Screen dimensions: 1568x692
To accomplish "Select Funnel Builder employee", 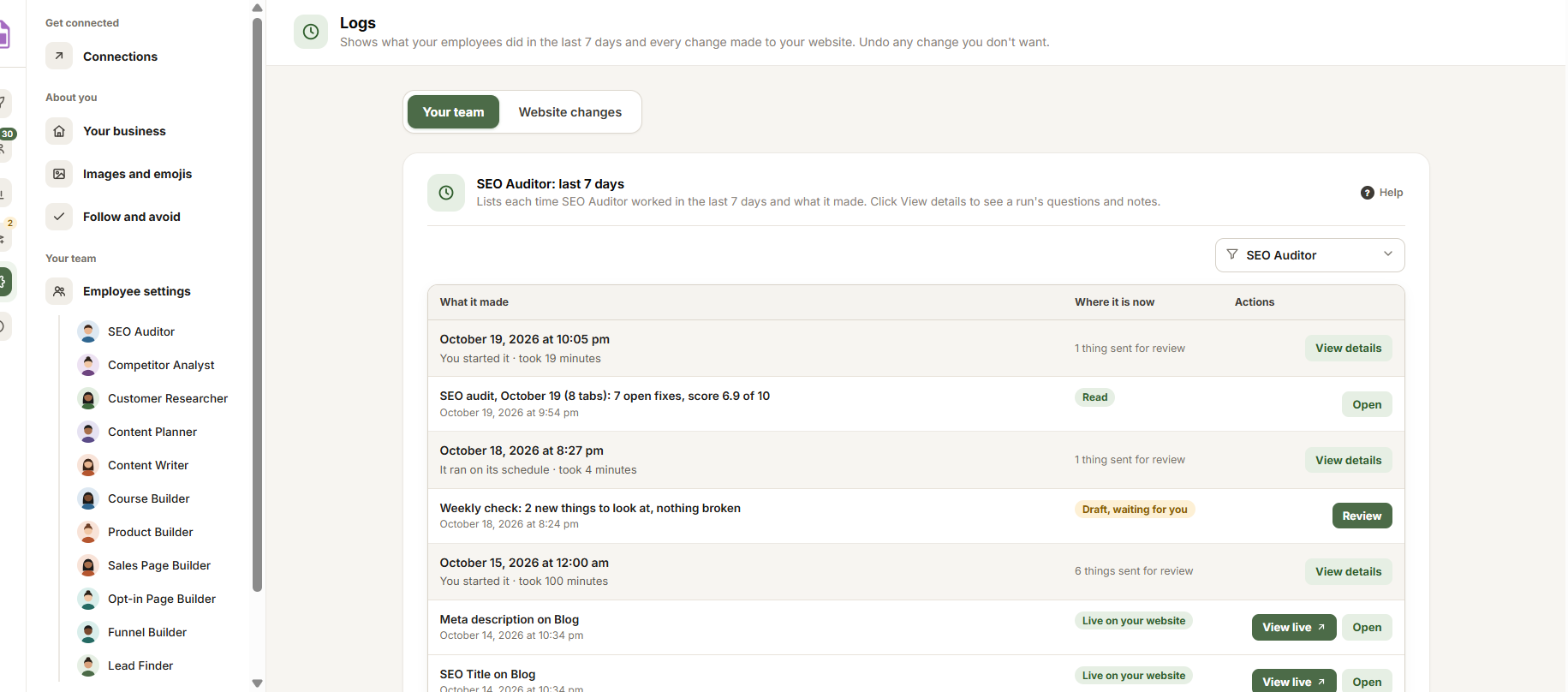I will [147, 632].
